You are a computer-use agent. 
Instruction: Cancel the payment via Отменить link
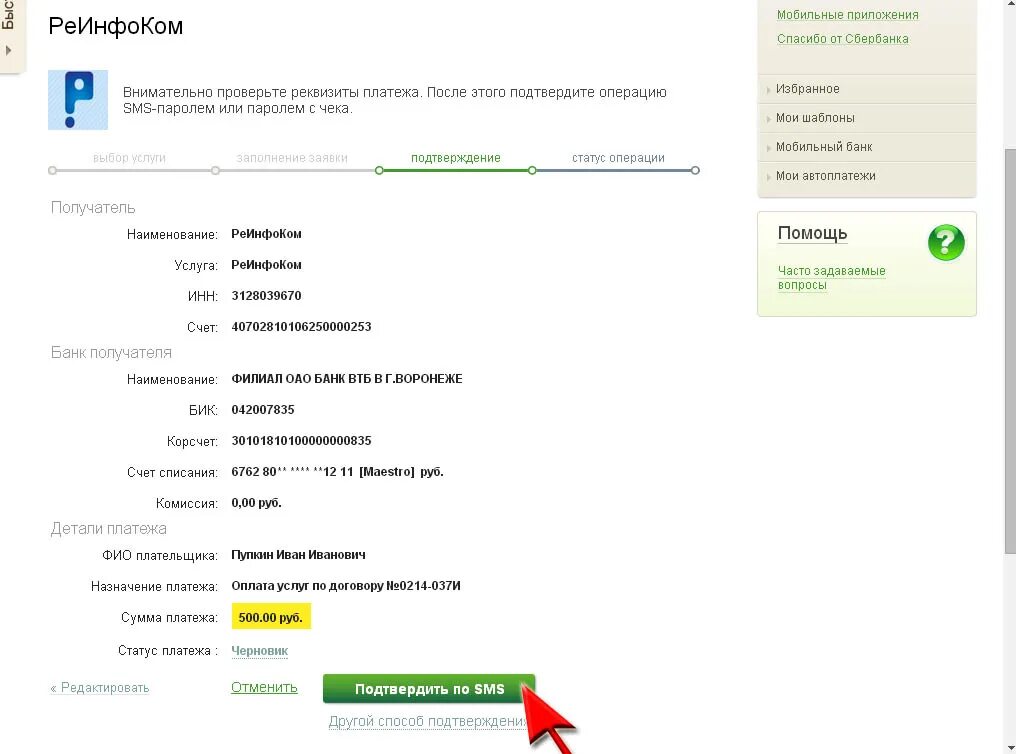click(x=264, y=687)
